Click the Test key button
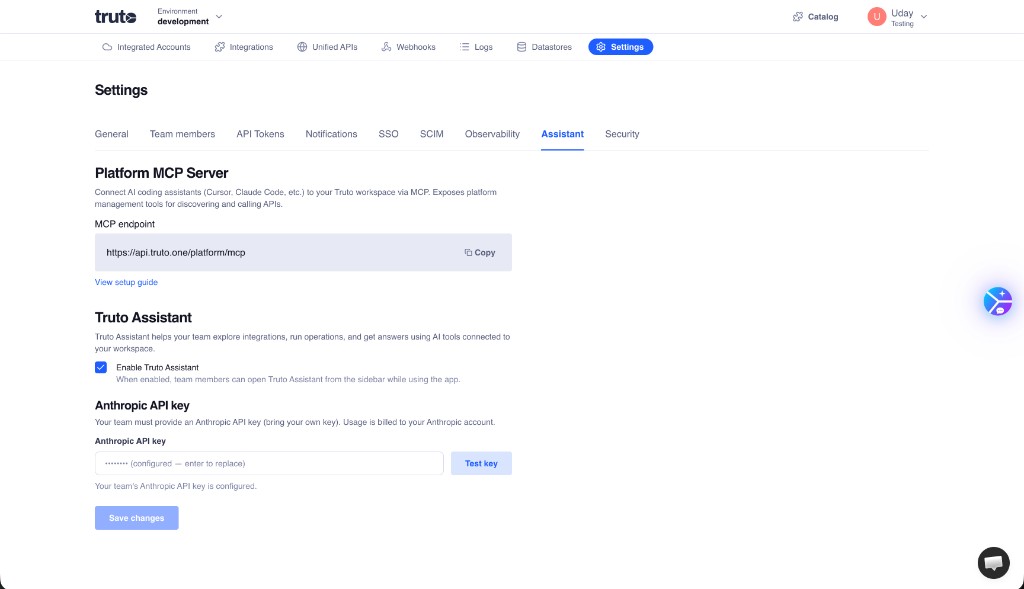This screenshot has height=589, width=1024. [x=481, y=464]
